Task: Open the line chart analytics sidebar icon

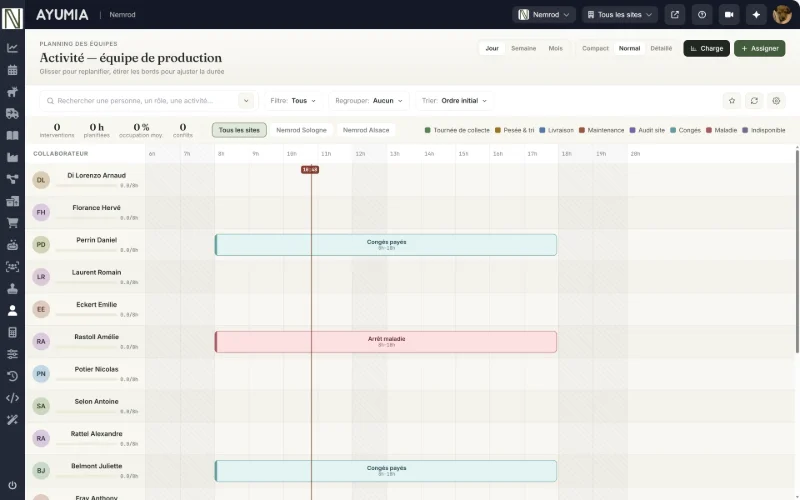Action: tap(12, 48)
